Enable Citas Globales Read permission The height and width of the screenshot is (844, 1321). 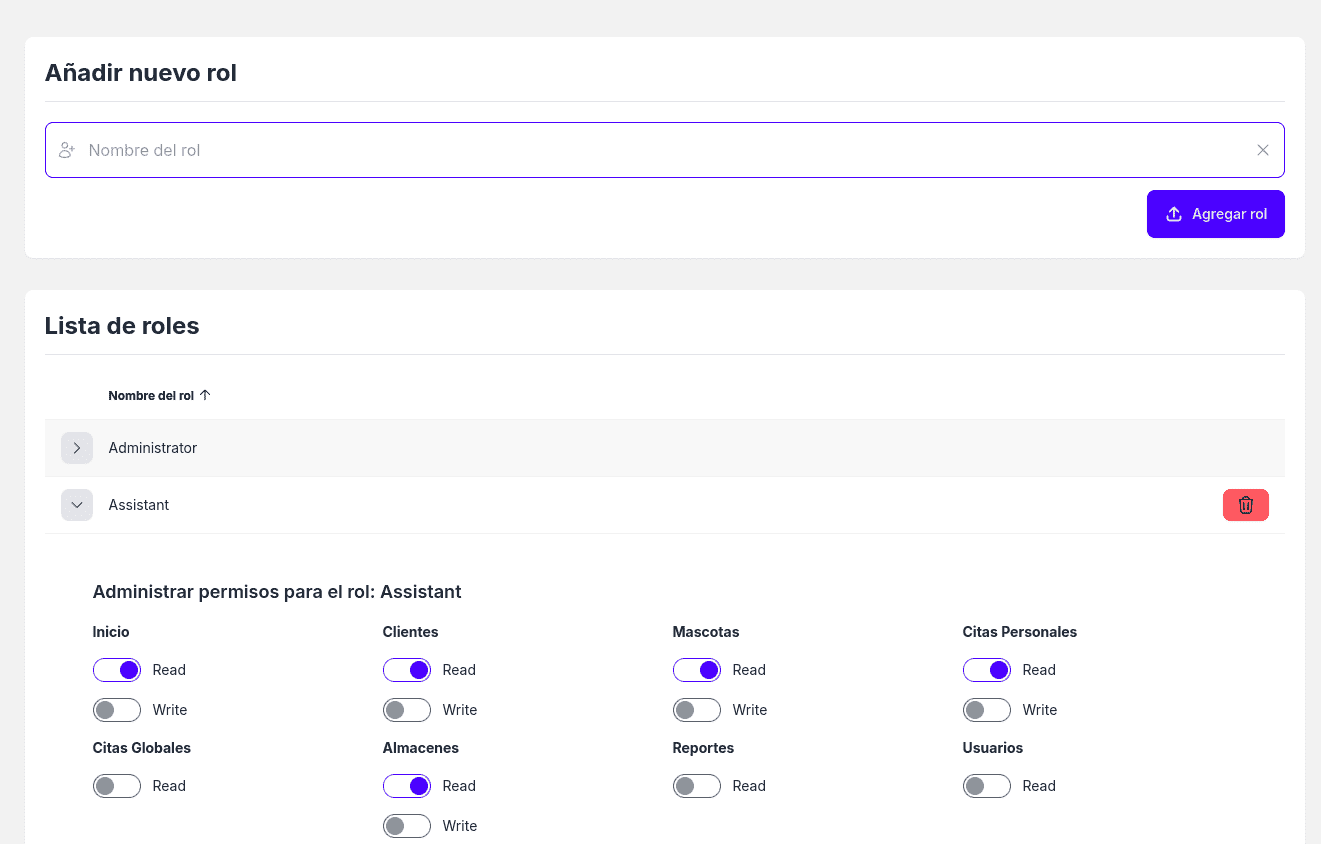[117, 786]
